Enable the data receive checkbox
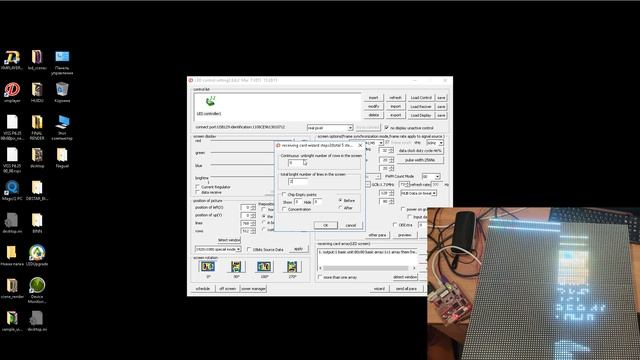 click(x=198, y=192)
